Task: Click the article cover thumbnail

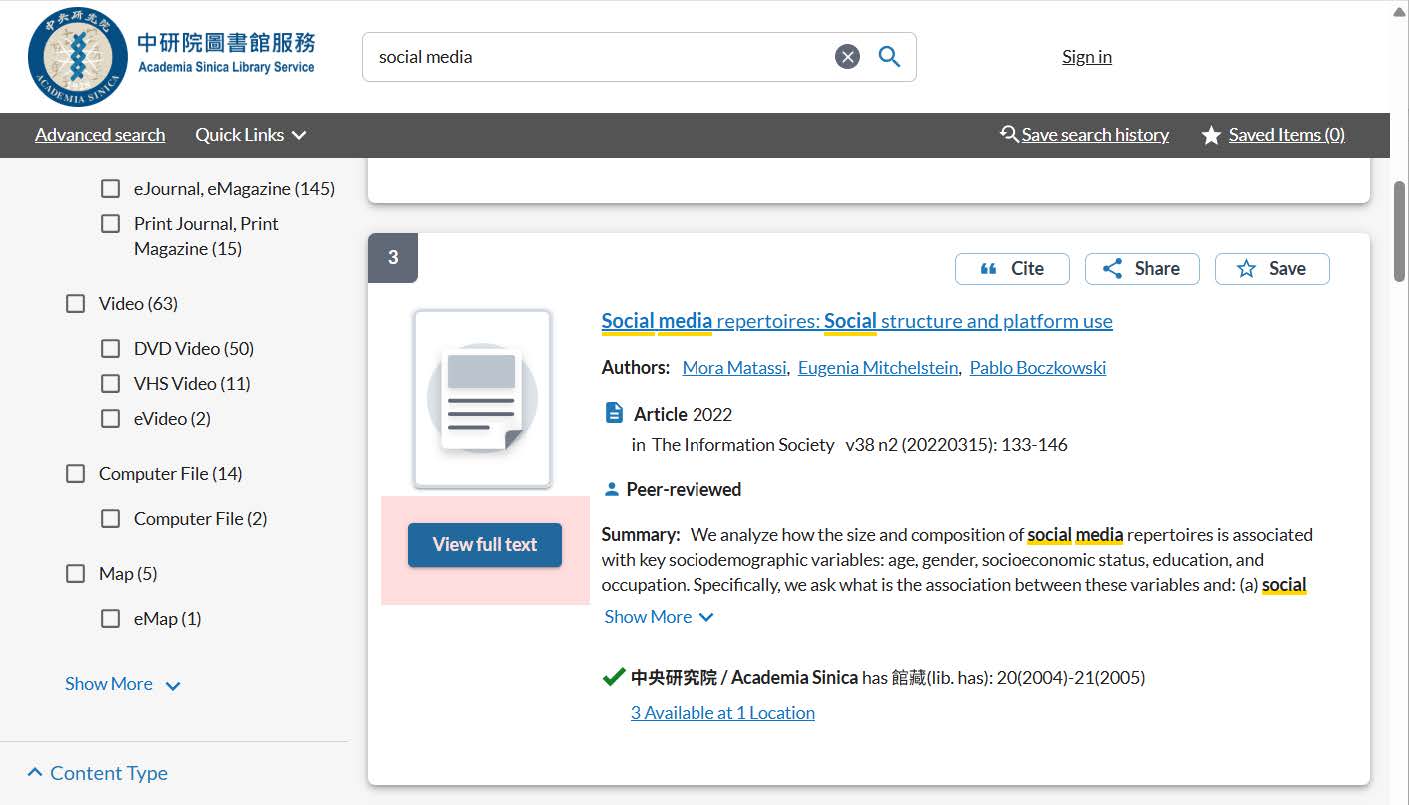Action: (482, 399)
